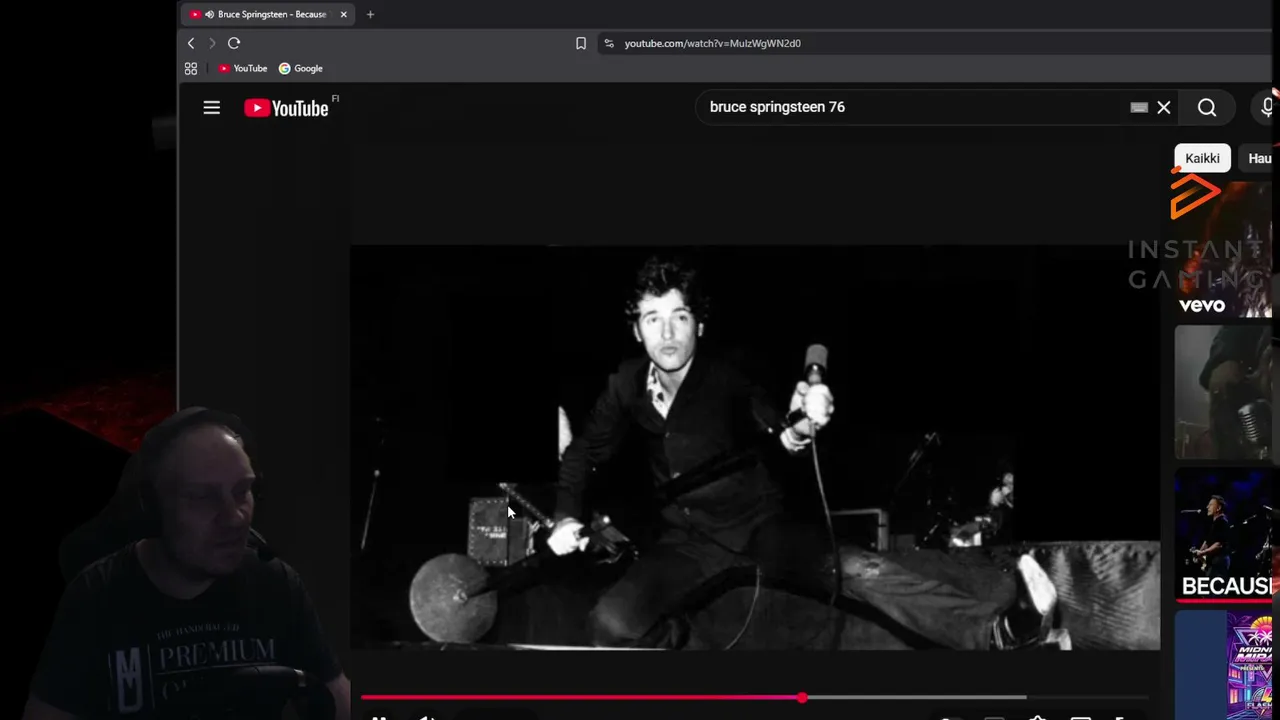Open the BECAUSE suggested video thumbnail

[x=1224, y=535]
